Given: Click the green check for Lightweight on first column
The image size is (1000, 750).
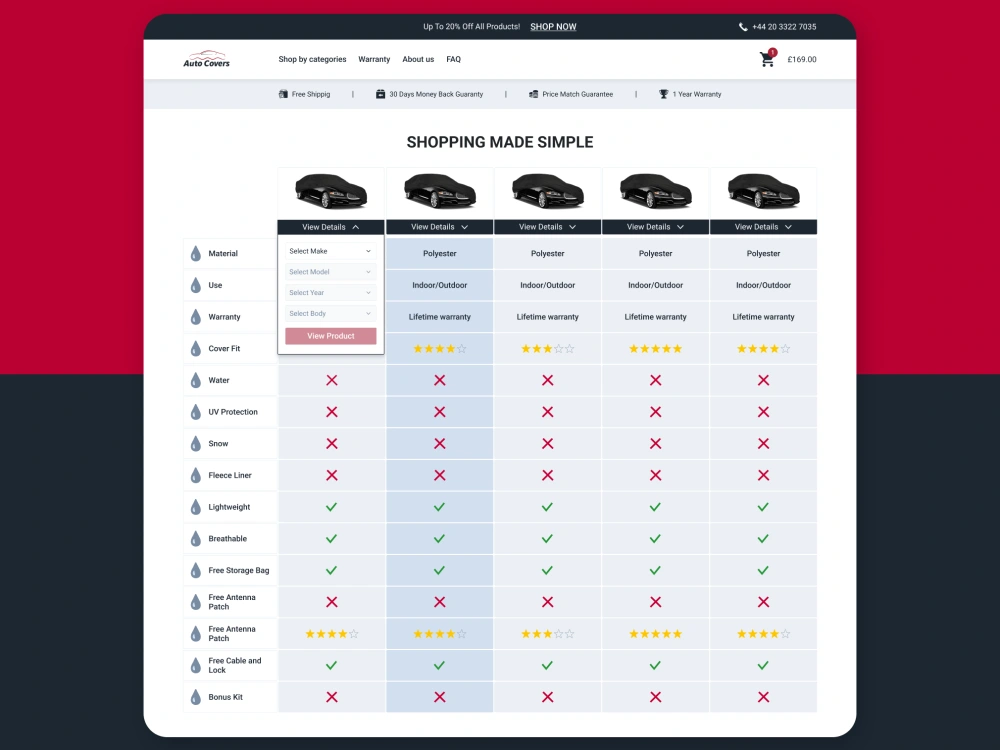Looking at the screenshot, I should click(331, 507).
